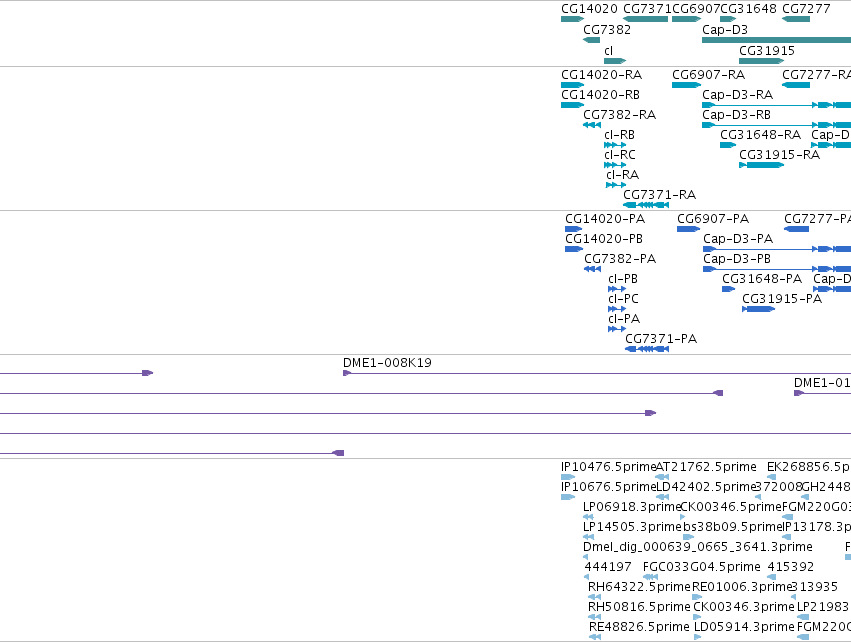Click the DME1-008K19 BAC clone
Screen dimensions: 851x642
(x=597, y=373)
